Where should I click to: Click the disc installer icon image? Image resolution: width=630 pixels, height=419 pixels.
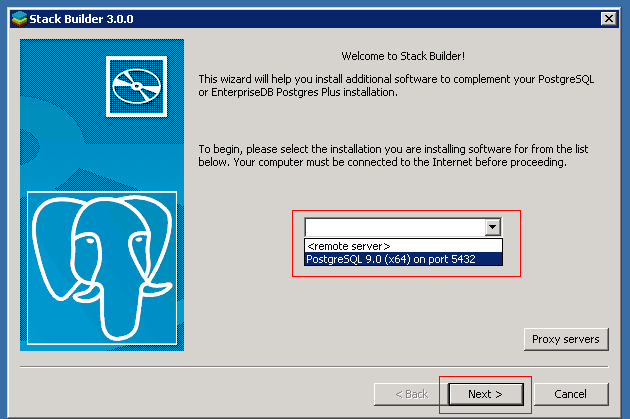136,86
